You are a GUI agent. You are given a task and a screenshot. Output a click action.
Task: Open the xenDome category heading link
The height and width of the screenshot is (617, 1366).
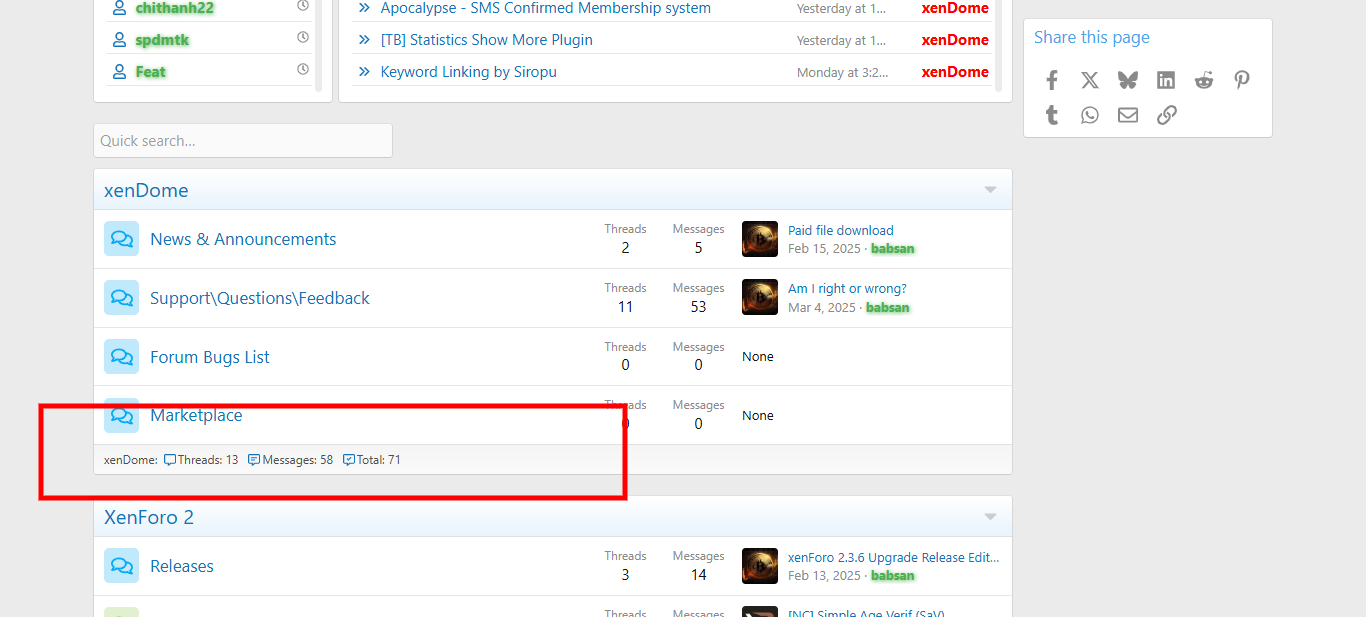tap(146, 190)
